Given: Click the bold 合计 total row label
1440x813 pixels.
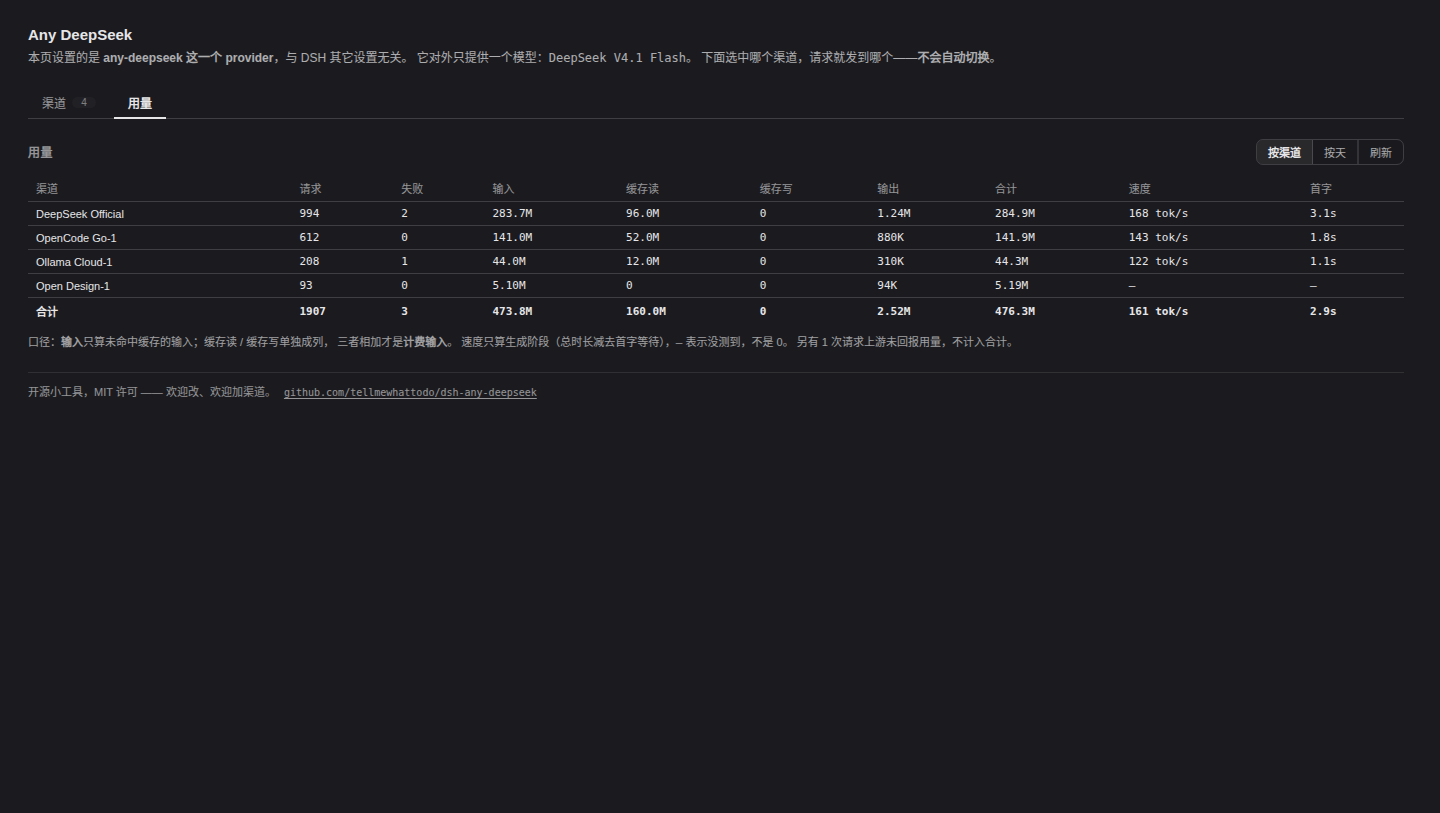Looking at the screenshot, I should [x=47, y=311].
